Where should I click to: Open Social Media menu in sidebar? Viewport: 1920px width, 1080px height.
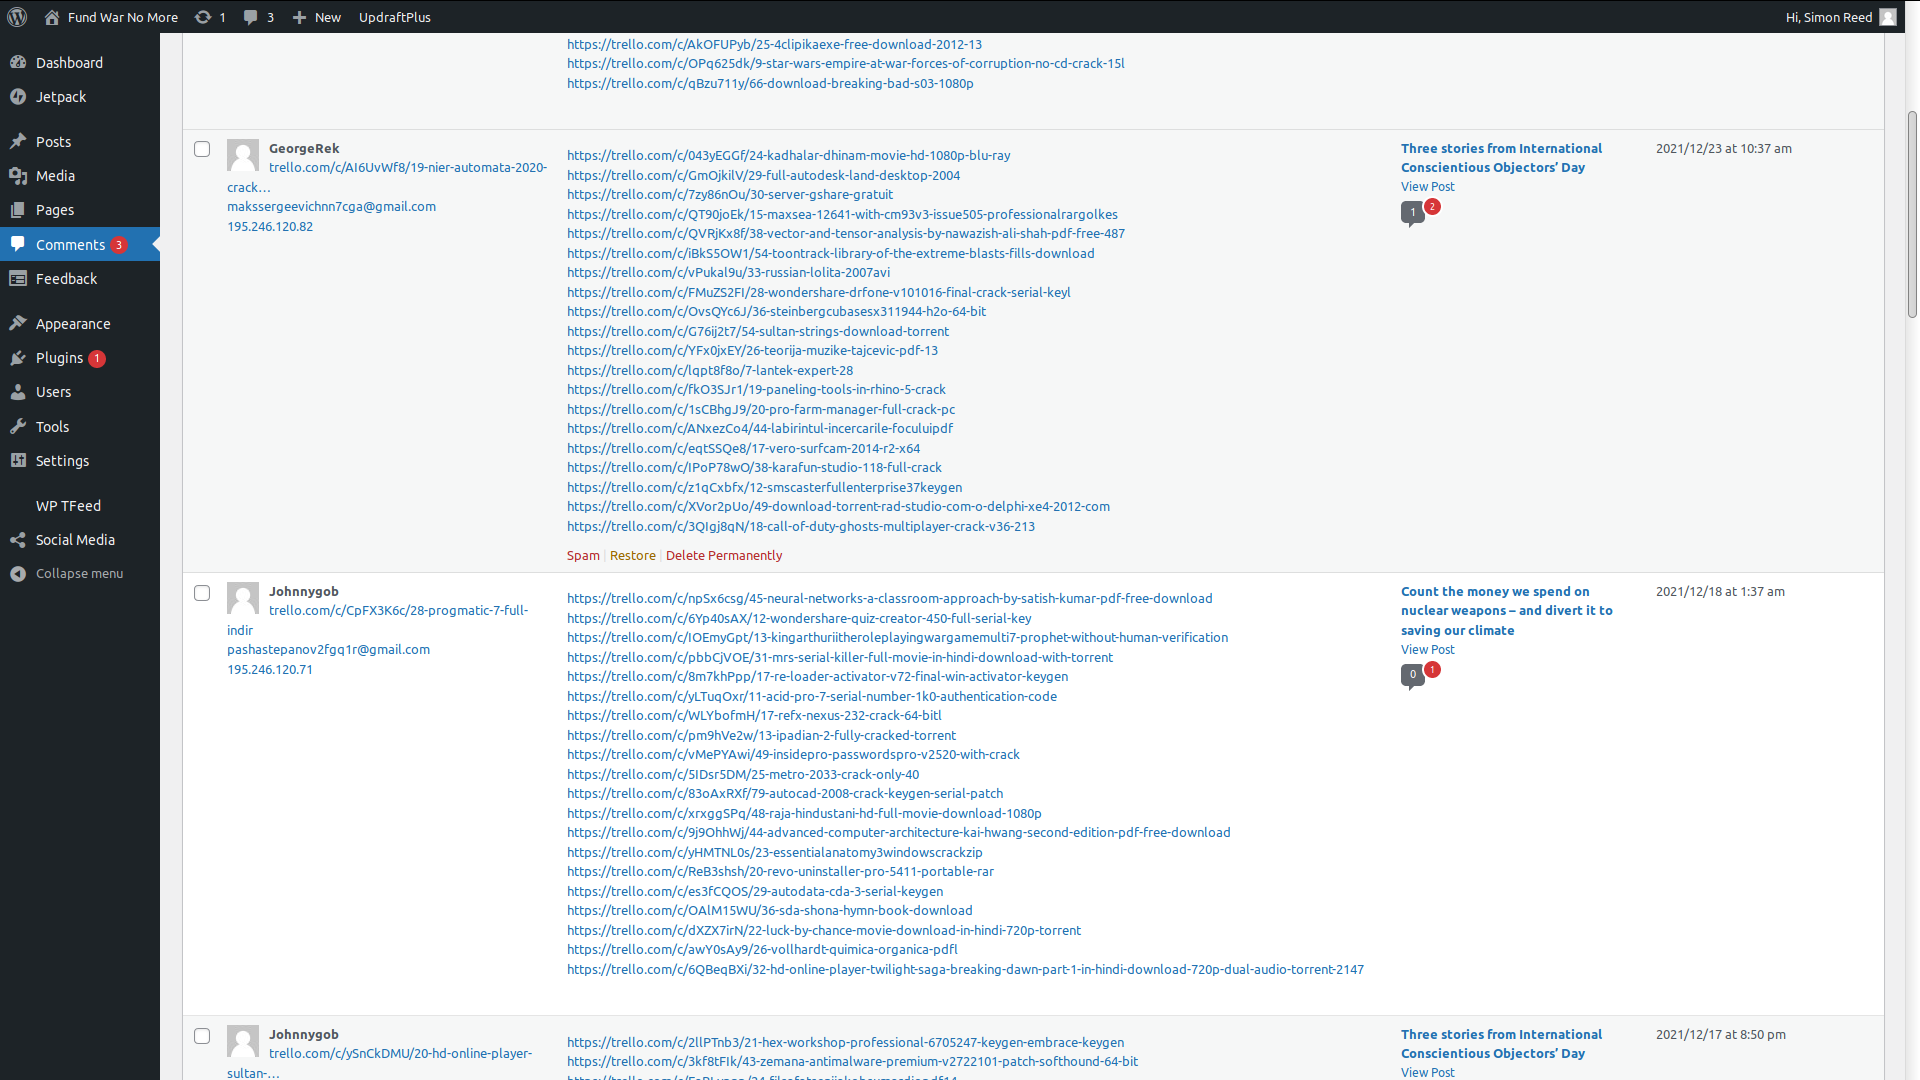tap(75, 540)
